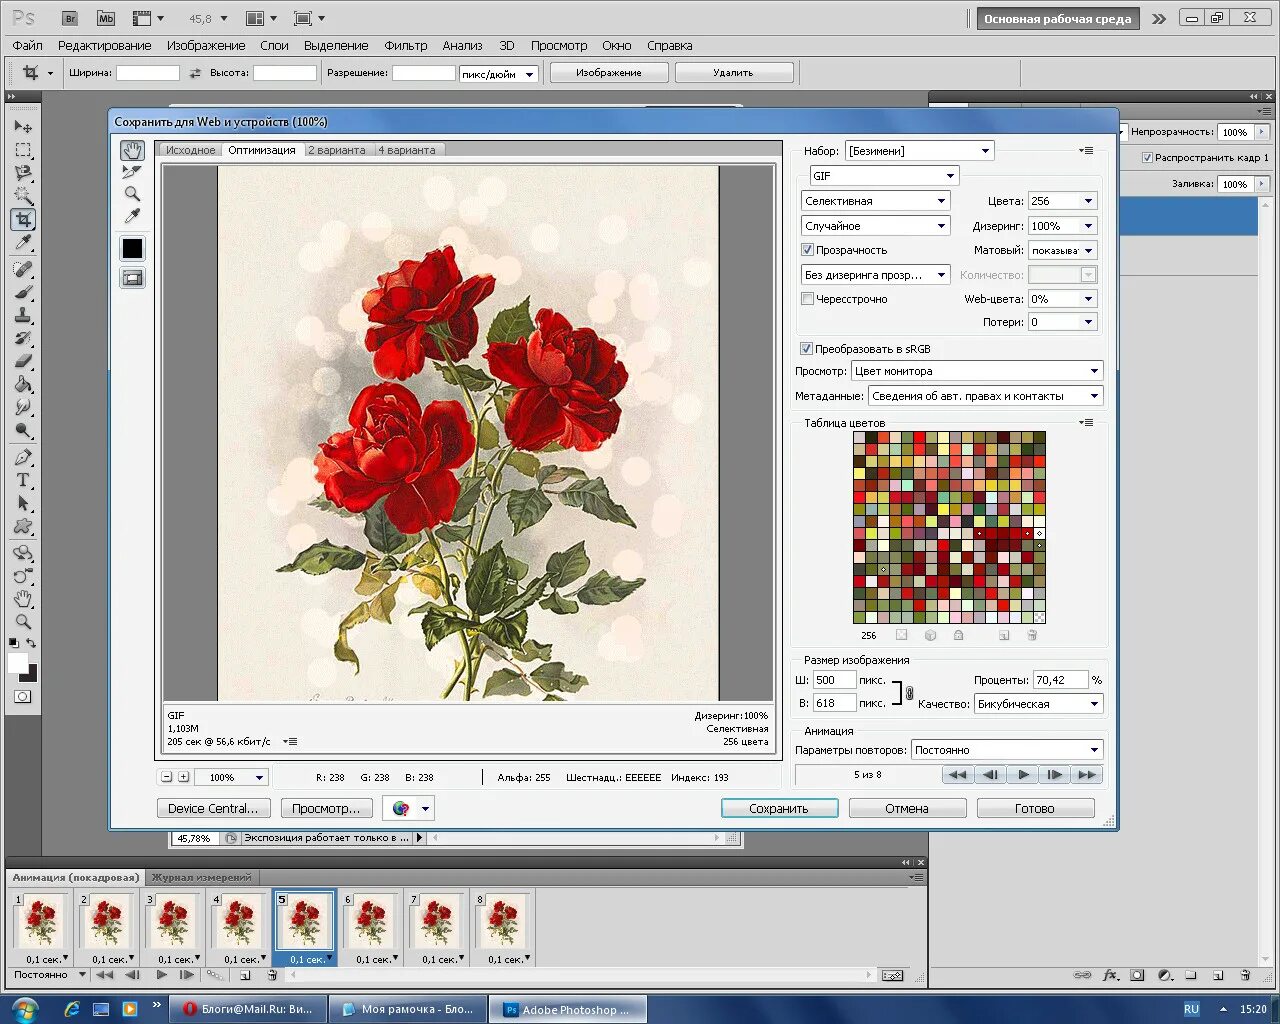1280x1024 pixels.
Task: Click the black eyedropper color swatch
Action: (x=132, y=248)
